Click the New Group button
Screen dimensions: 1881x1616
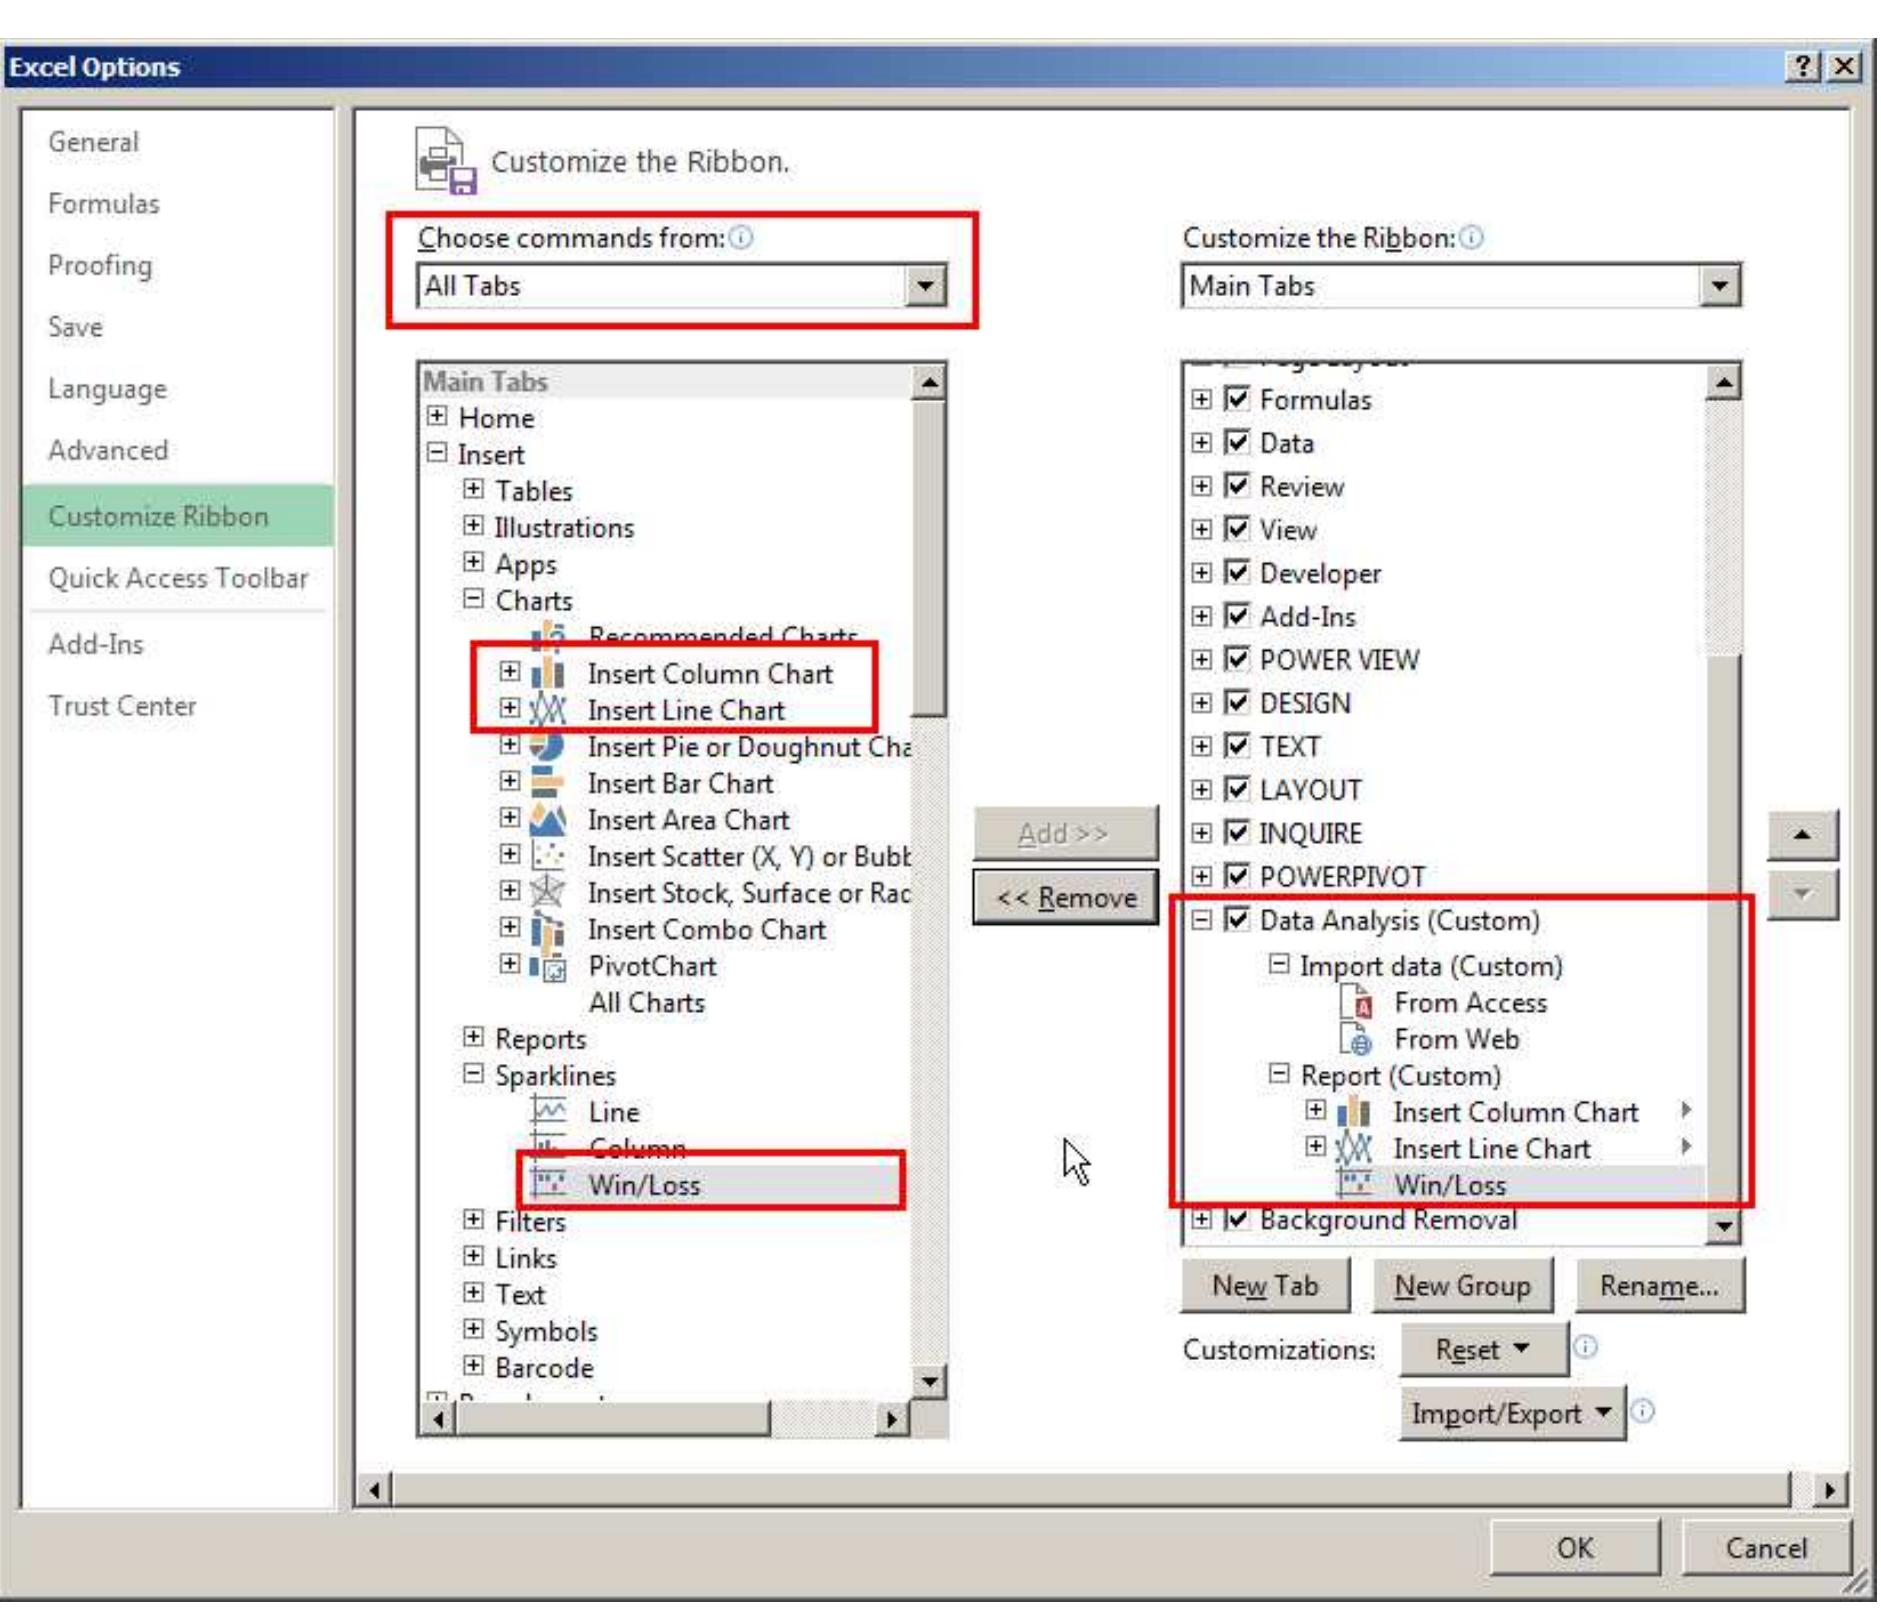coord(1460,1286)
